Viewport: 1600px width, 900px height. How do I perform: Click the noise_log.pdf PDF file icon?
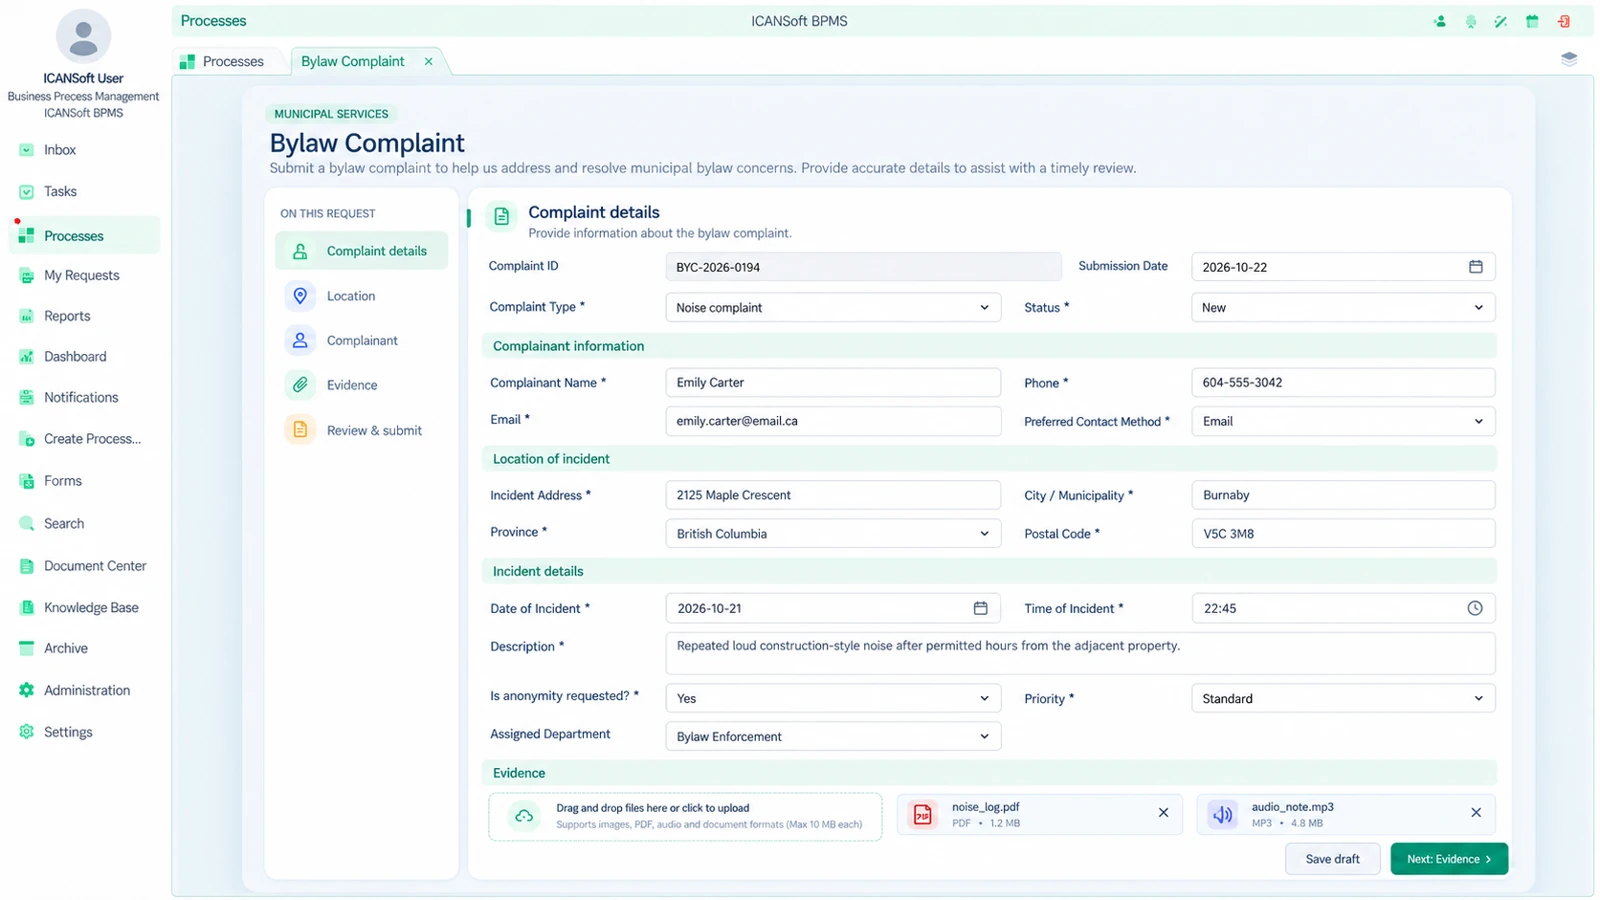point(922,814)
